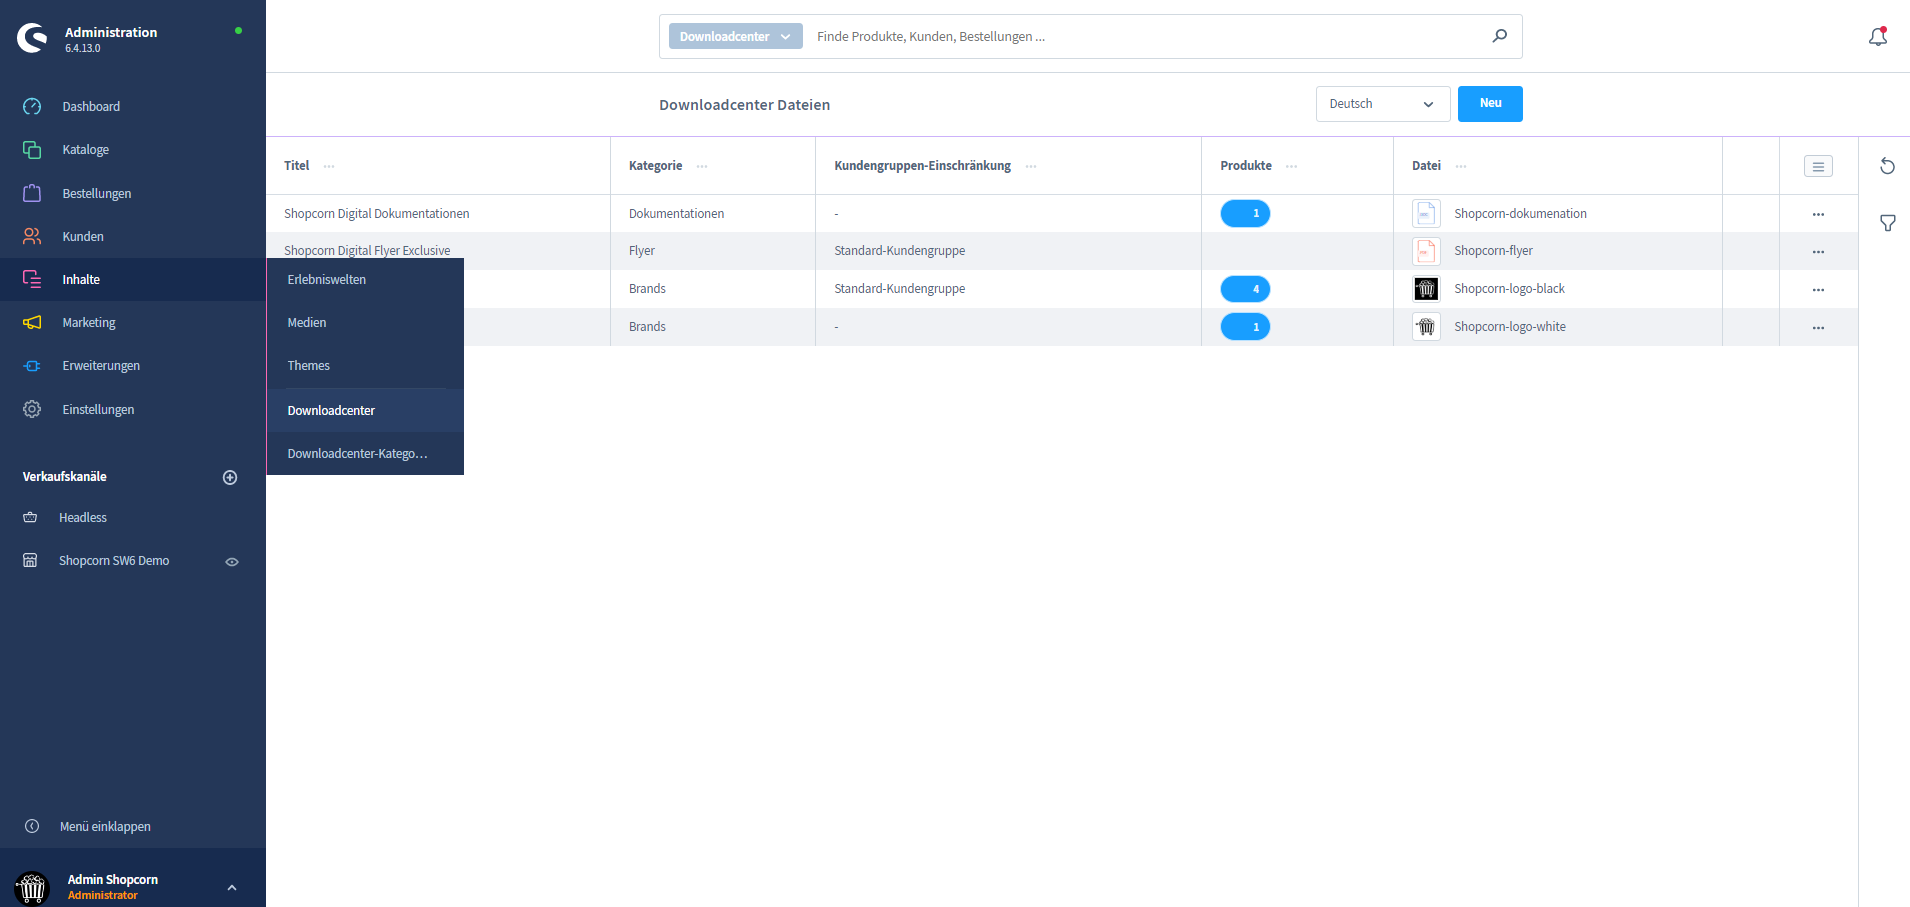The image size is (1910, 907).
Task: Click the Shopcorn-flyer file name
Action: pos(1493,250)
